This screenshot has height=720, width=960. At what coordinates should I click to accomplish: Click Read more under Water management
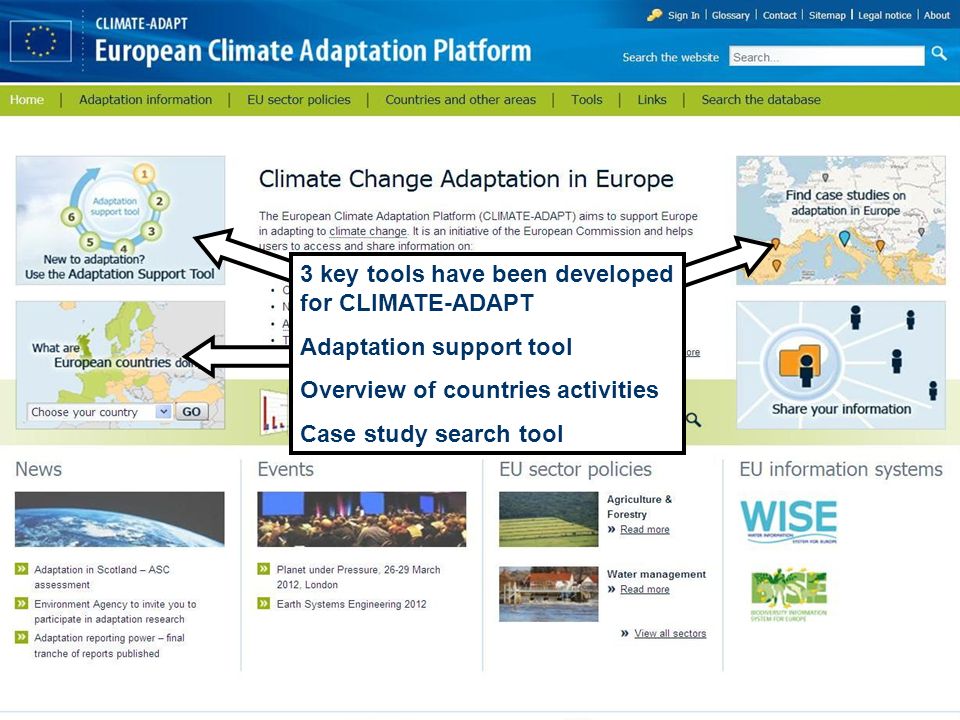[x=645, y=589]
